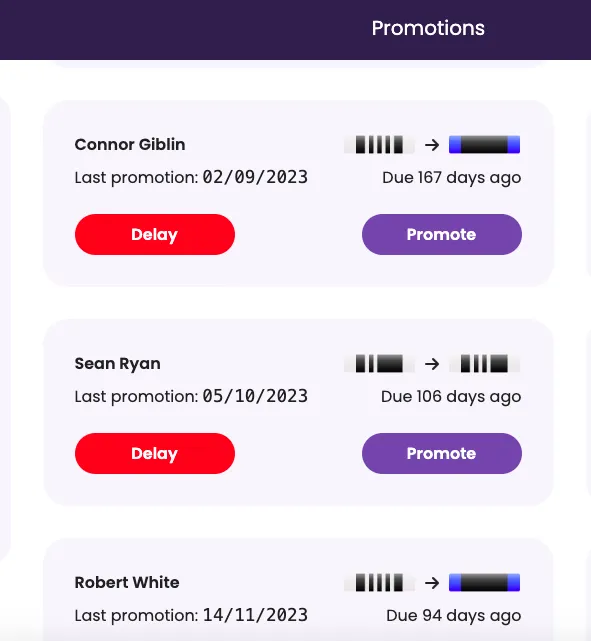Open the Promotions page title
This screenshot has height=641, width=591.
[428, 28]
